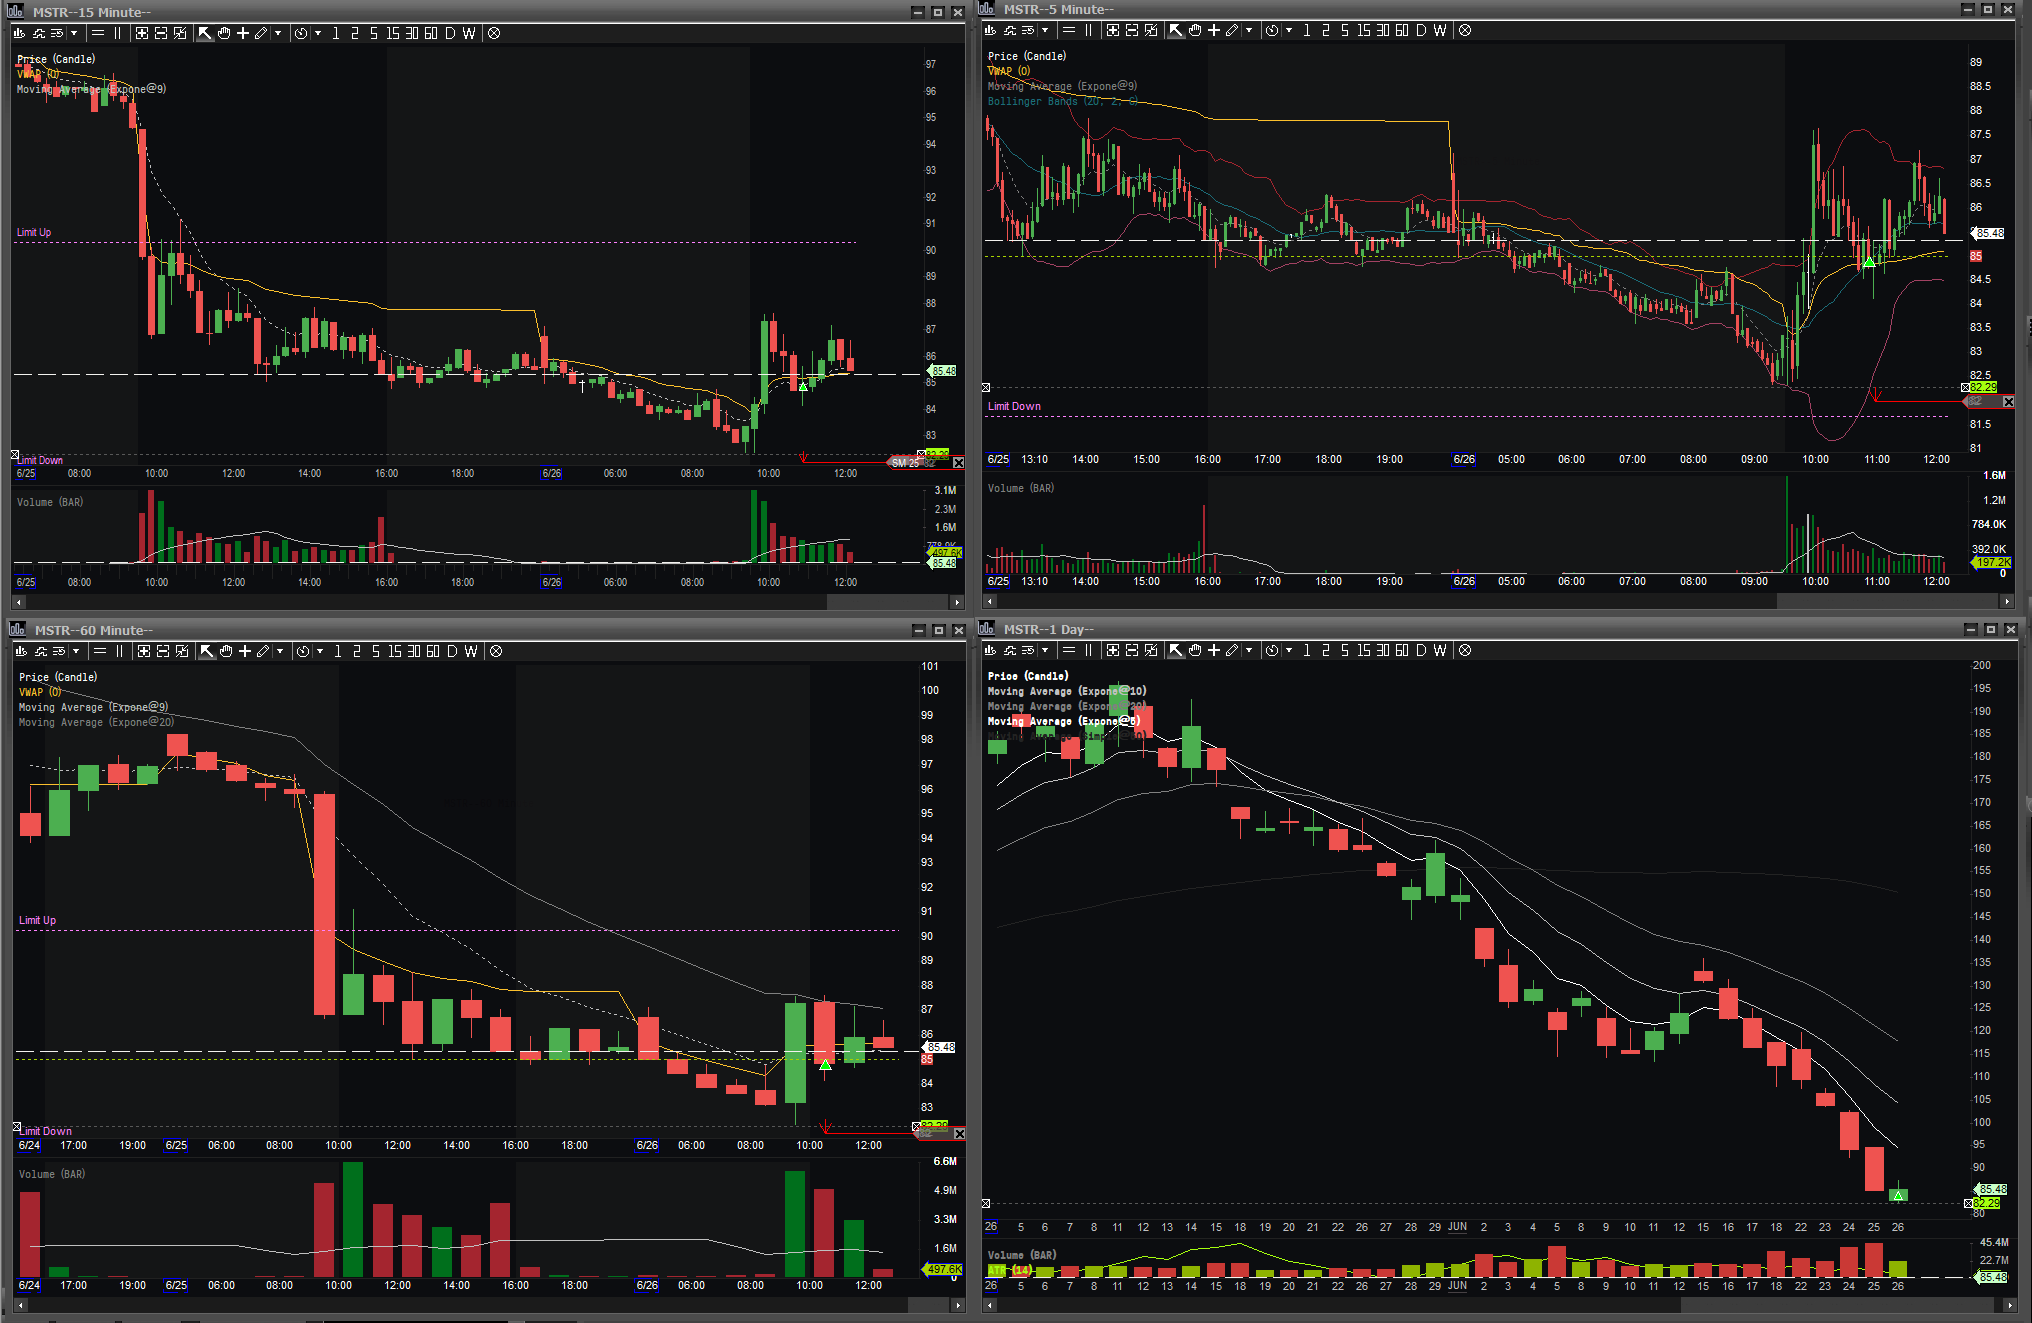Reset zoom icon in 5 Minute chart toolbar
Image resolution: width=2032 pixels, height=1323 pixels.
[x=1151, y=30]
